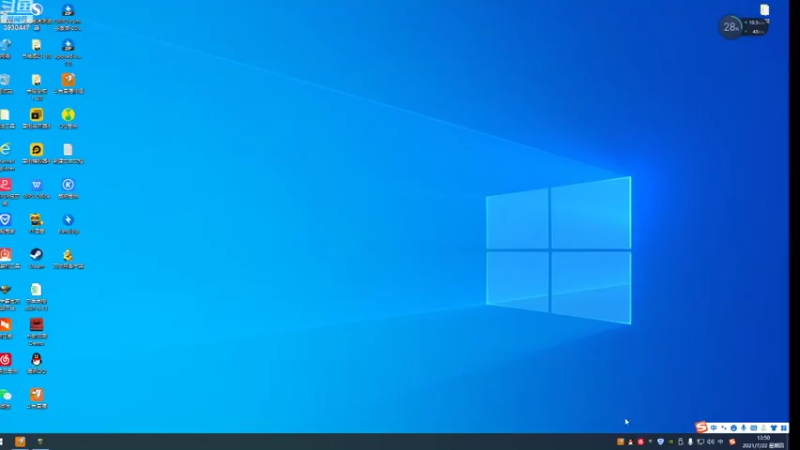Open the yellow black-square player icon
Screen dimensions: 800x450
tap(36, 115)
